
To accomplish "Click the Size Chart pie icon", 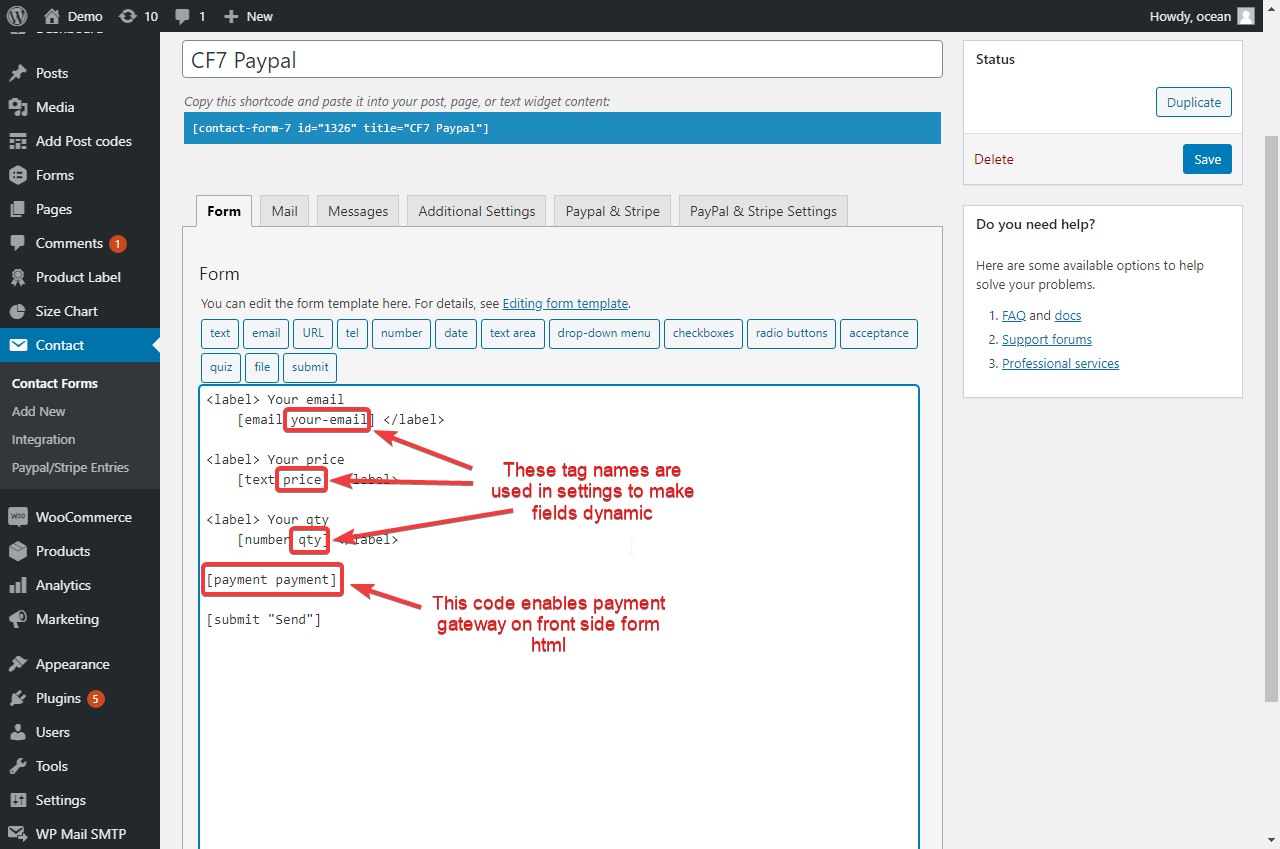I will (17, 311).
